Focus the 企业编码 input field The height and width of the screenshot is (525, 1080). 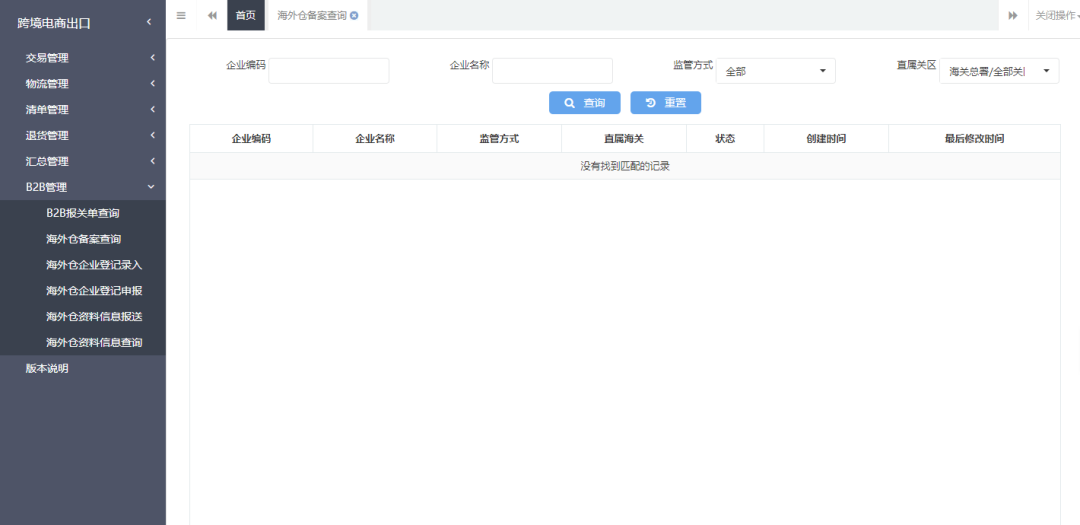pos(328,71)
